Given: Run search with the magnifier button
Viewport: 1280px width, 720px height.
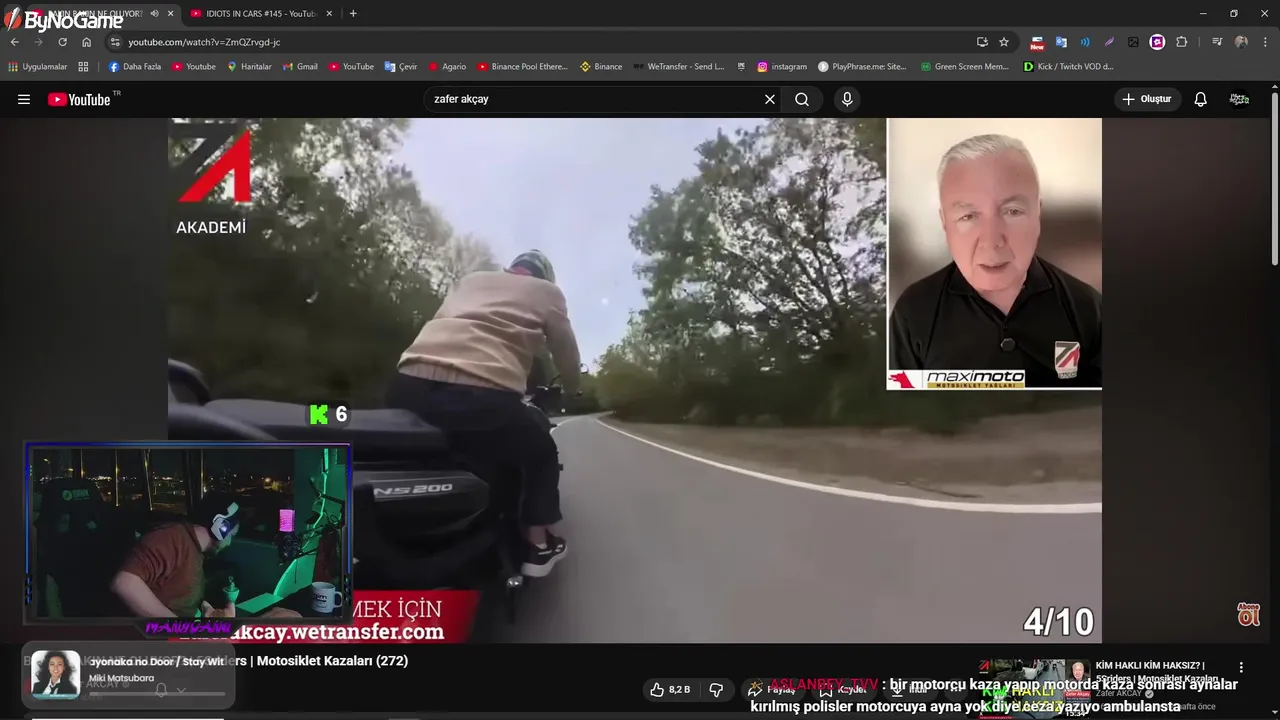Looking at the screenshot, I should (802, 99).
